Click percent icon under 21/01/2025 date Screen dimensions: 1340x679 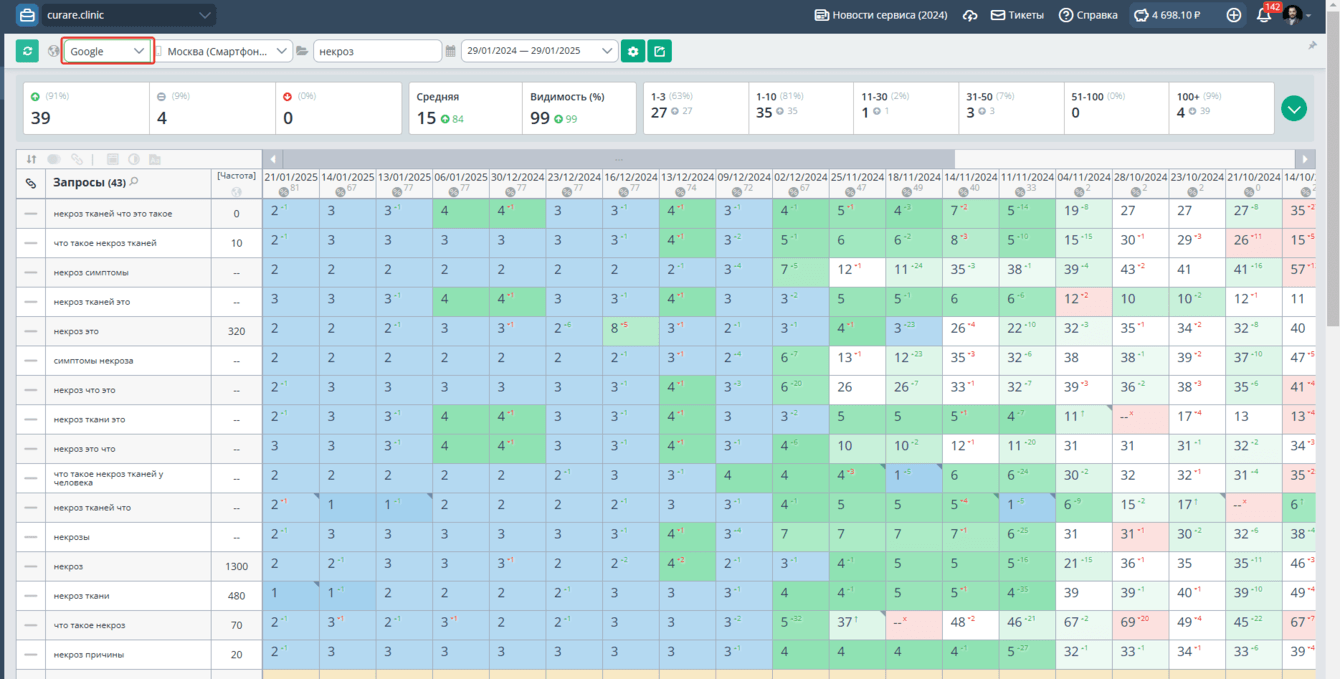click(285, 190)
